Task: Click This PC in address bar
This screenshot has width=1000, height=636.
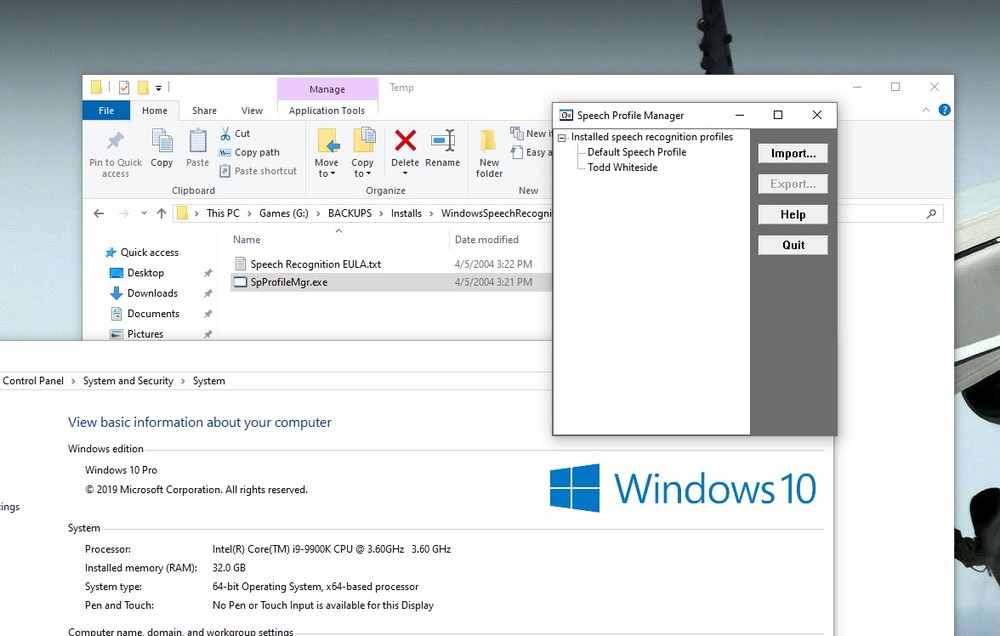Action: 223,213
